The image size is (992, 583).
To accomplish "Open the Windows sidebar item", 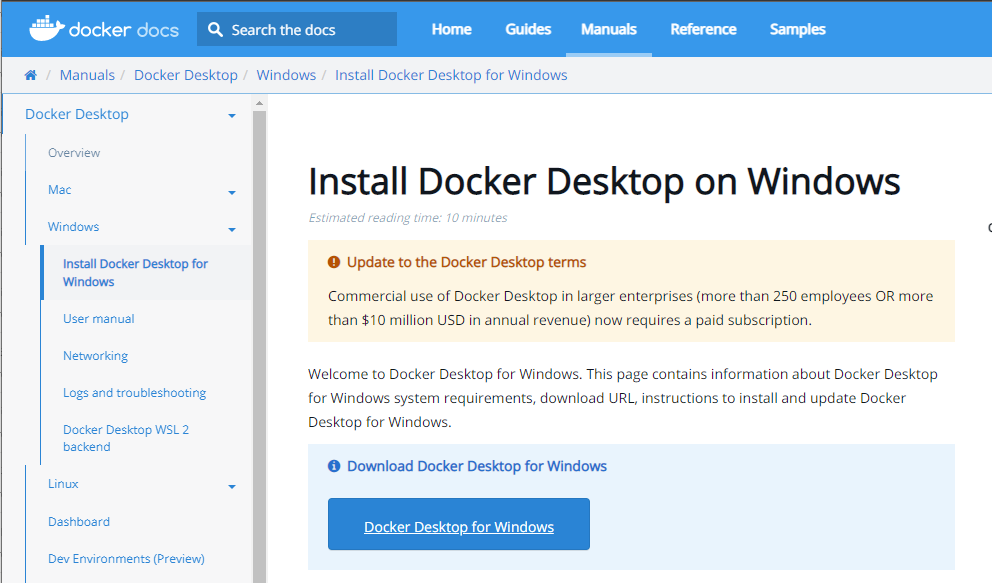I will click(x=73, y=226).
